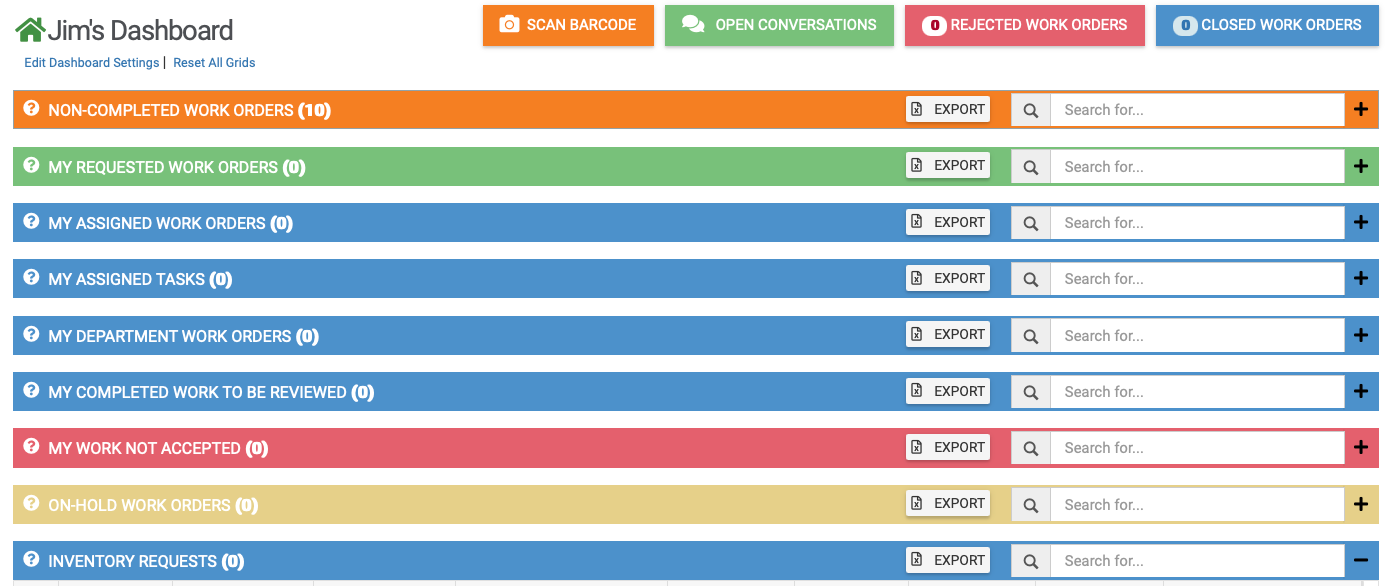
Task: Focus search field in My Work Not Accepted
Action: coord(1196,448)
